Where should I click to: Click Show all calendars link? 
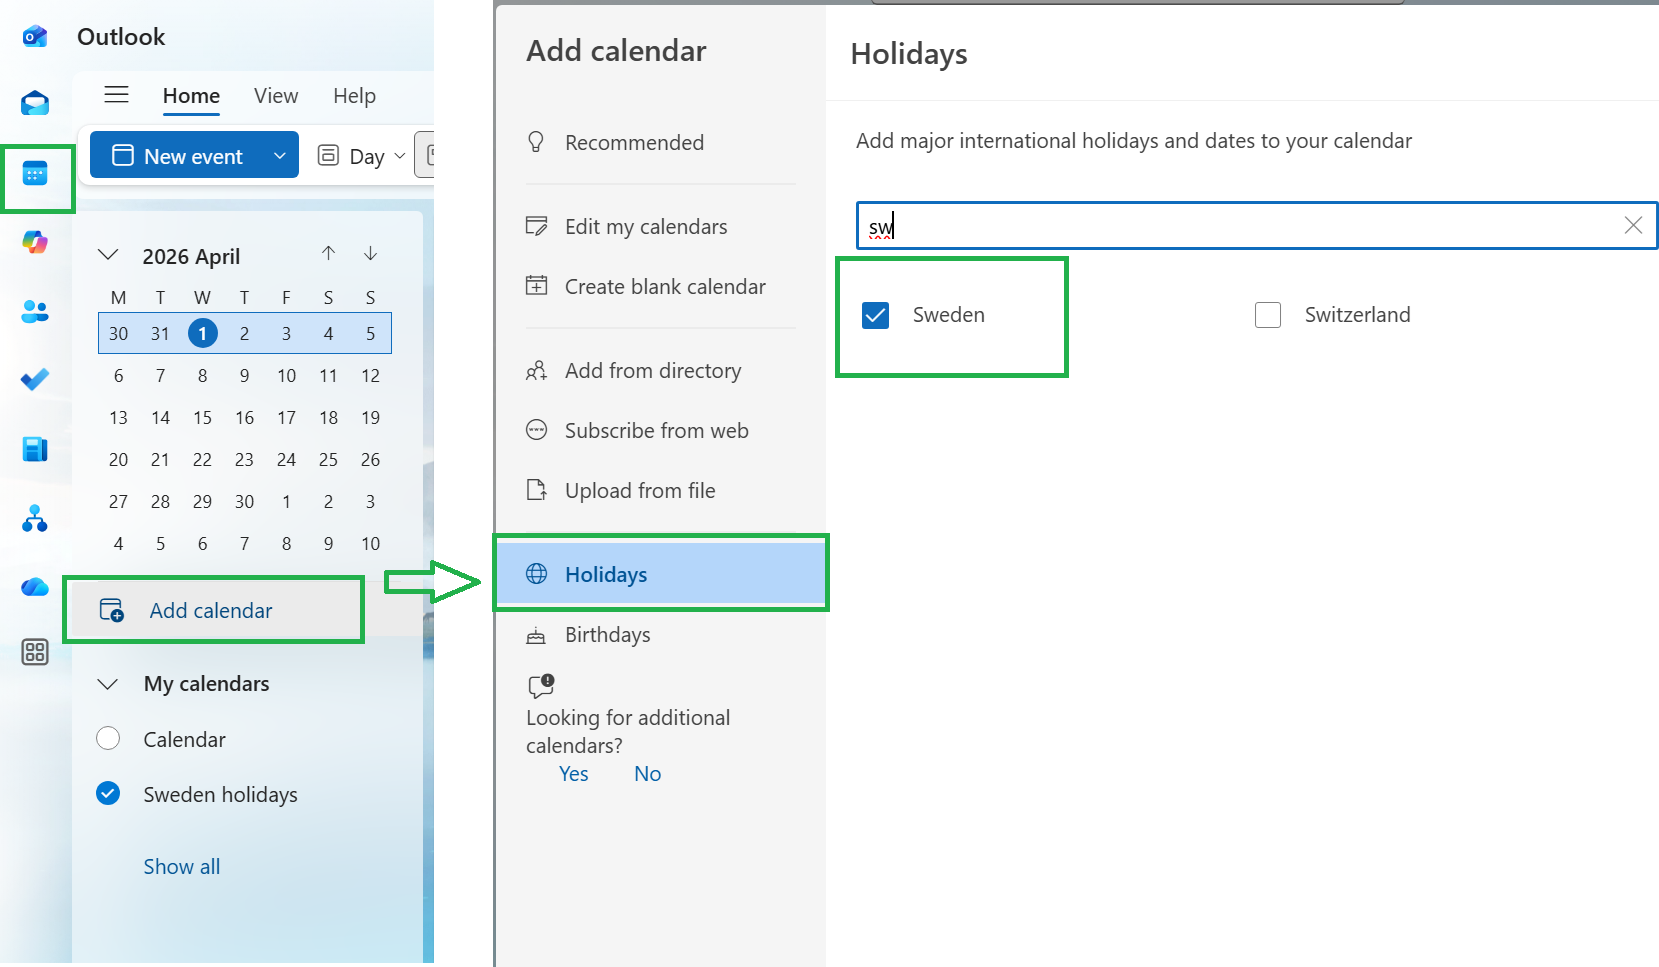[x=182, y=867]
